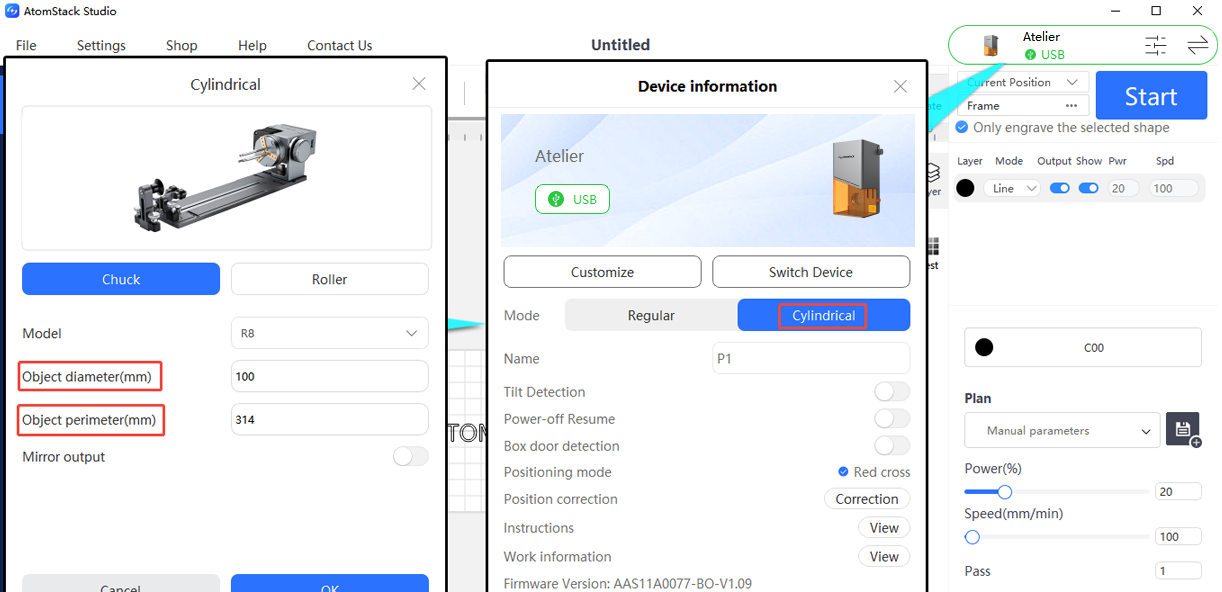Select the Roller rotary type
The width and height of the screenshot is (1222, 592).
pyautogui.click(x=329, y=279)
